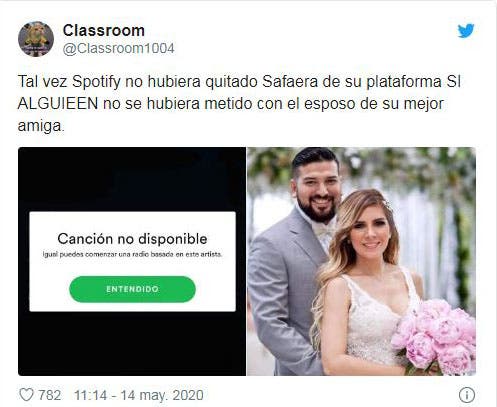
Task: Click the pink peony bouquet in photo
Action: click(x=435, y=337)
